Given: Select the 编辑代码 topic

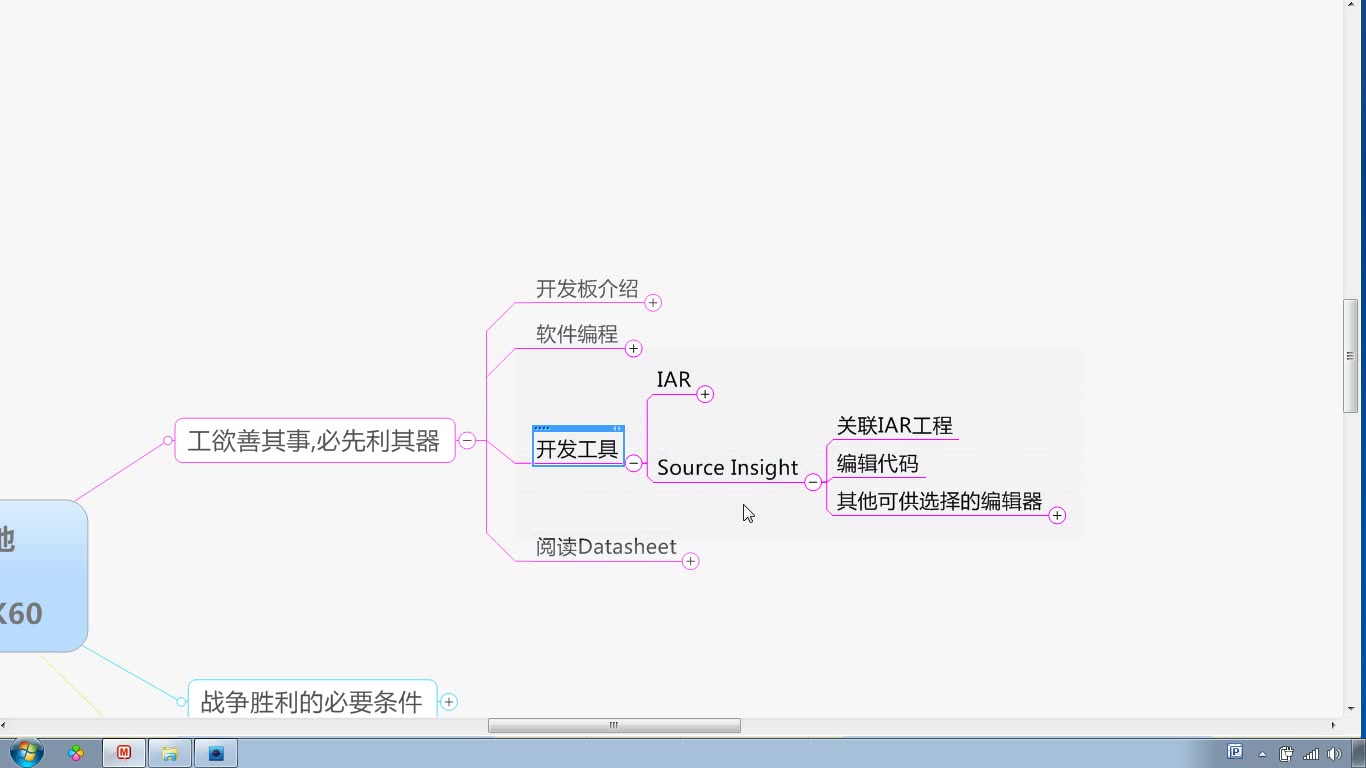Looking at the screenshot, I should [x=877, y=464].
